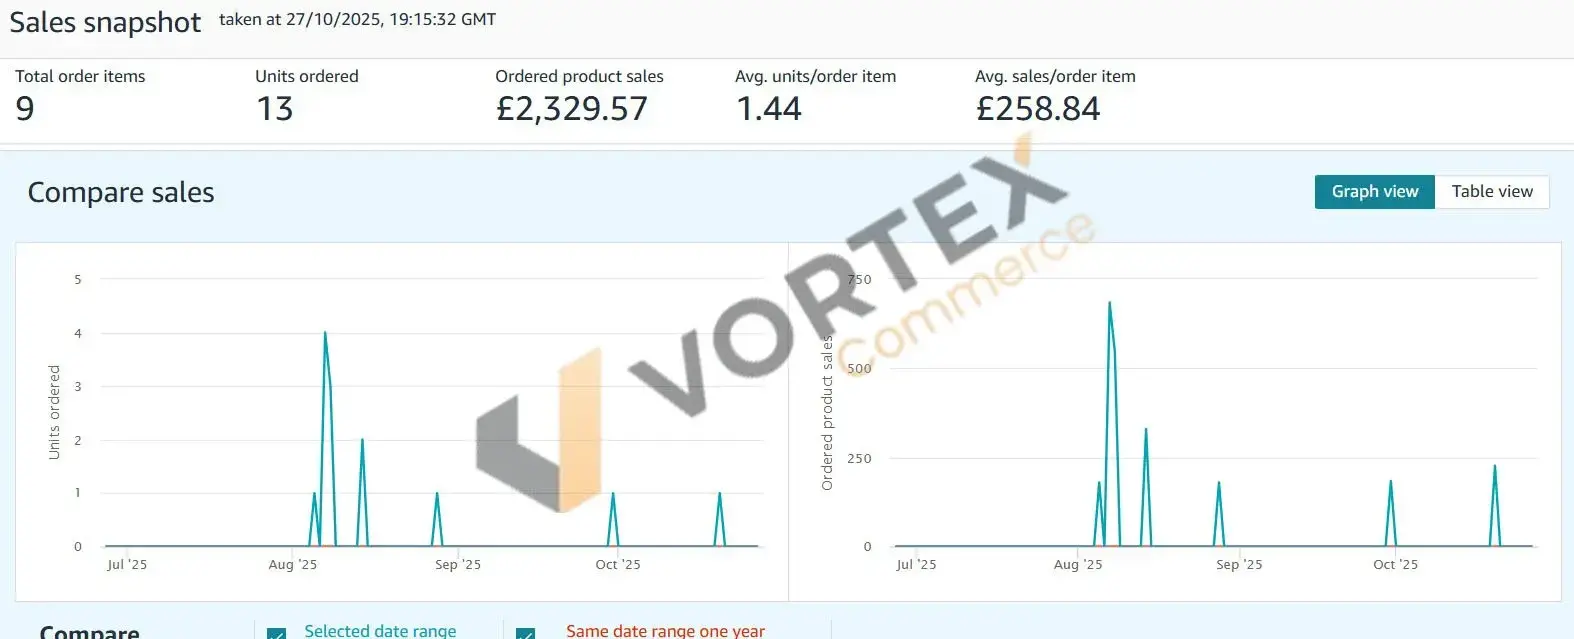Image resolution: width=1574 pixels, height=639 pixels.
Task: Click the Aug '25 label on product sales chart
Action: (x=1077, y=565)
